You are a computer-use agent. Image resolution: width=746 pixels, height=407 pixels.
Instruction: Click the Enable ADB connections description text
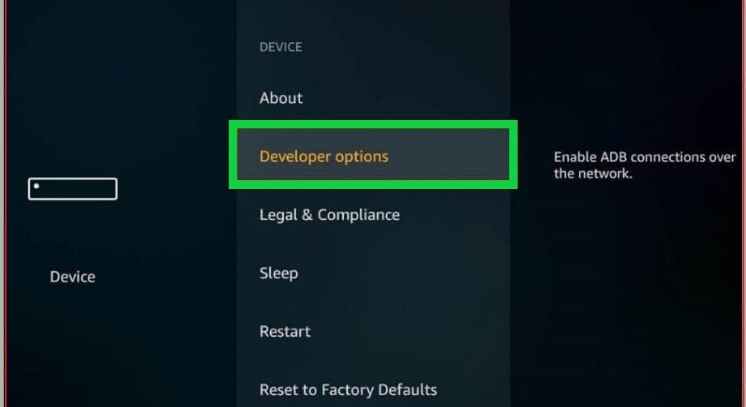click(645, 165)
